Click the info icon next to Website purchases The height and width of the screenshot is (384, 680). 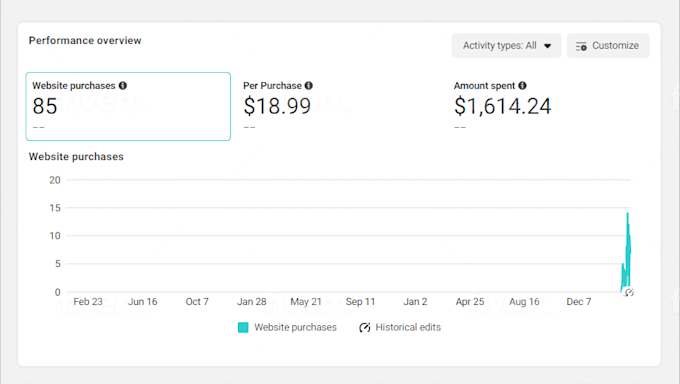click(x=123, y=85)
